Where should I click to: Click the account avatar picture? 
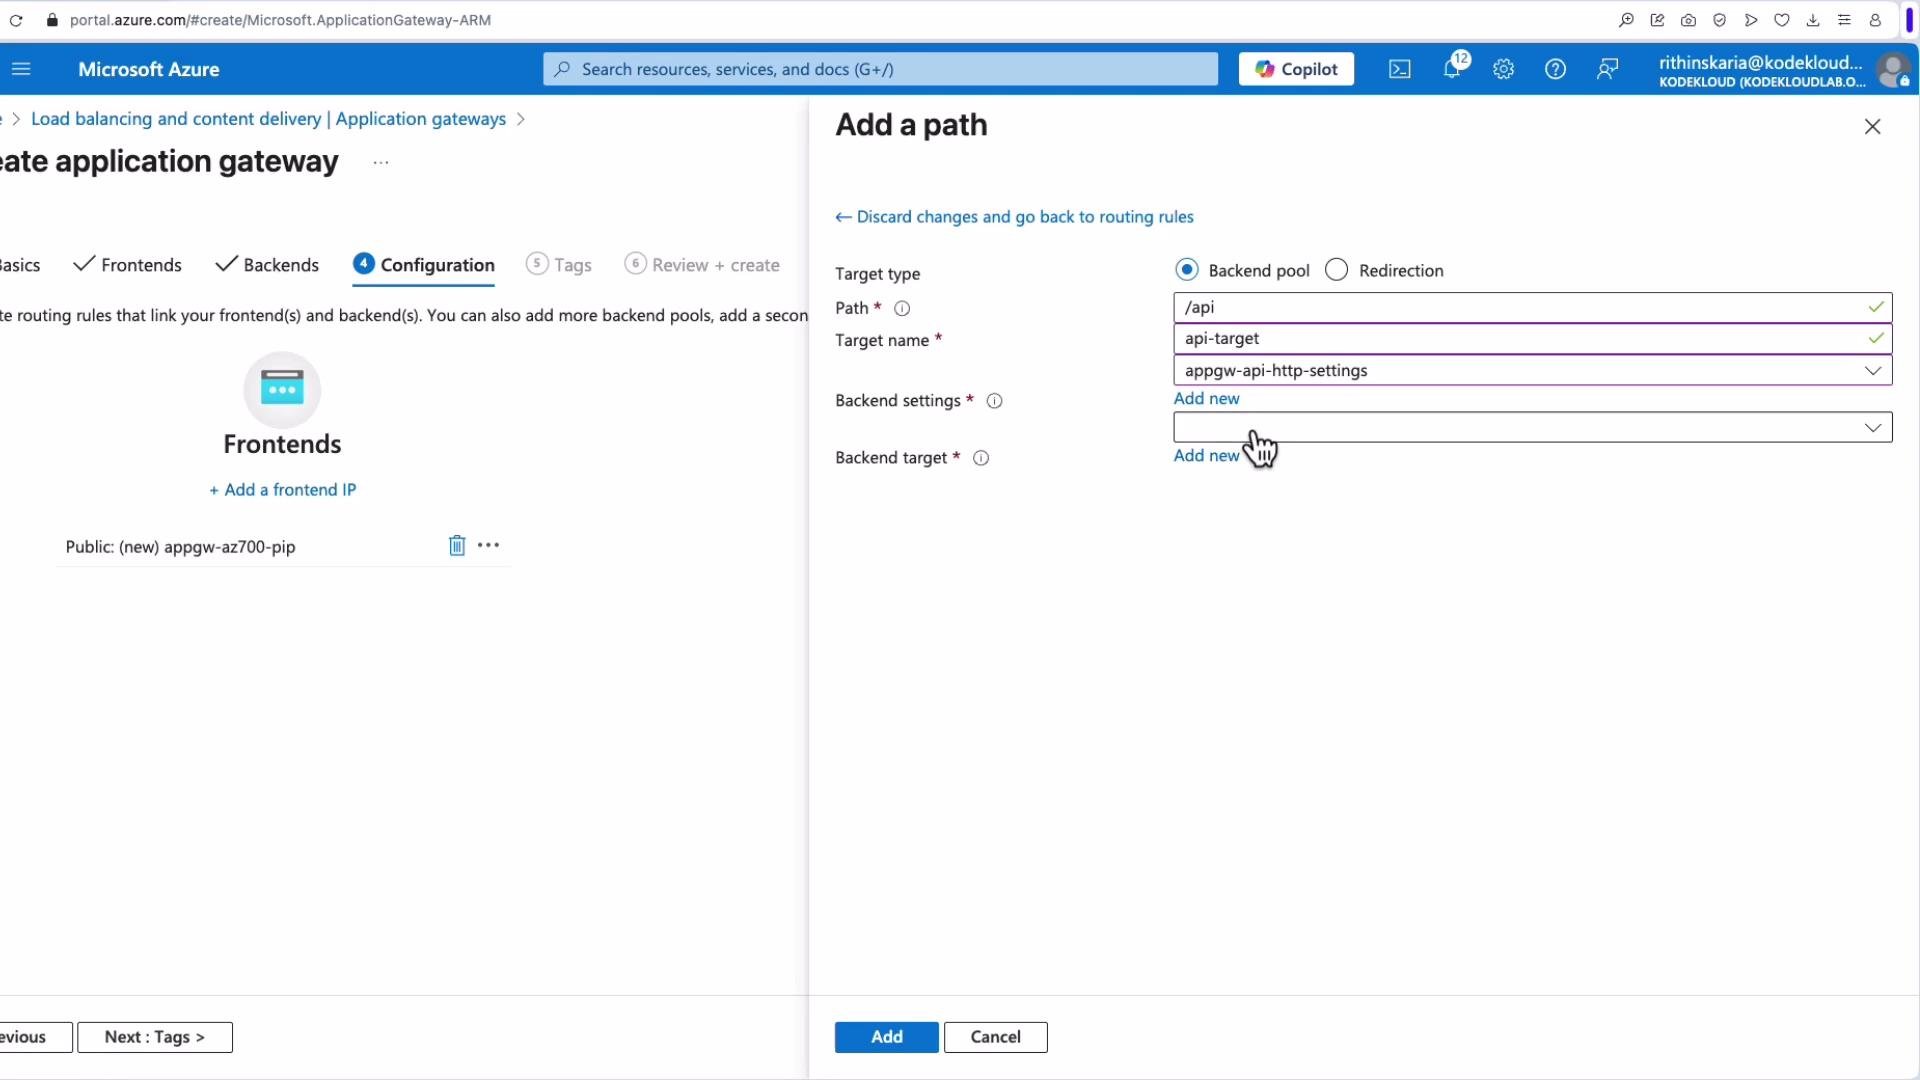tap(1892, 70)
